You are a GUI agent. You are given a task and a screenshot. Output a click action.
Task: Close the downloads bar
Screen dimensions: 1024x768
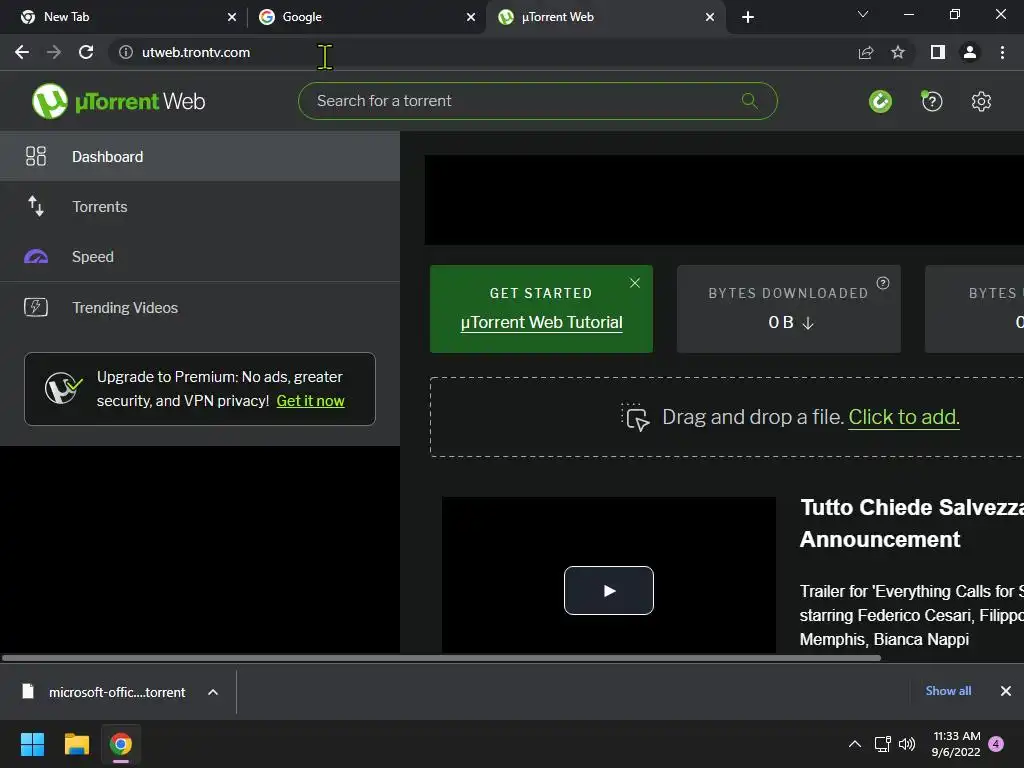point(1006,691)
